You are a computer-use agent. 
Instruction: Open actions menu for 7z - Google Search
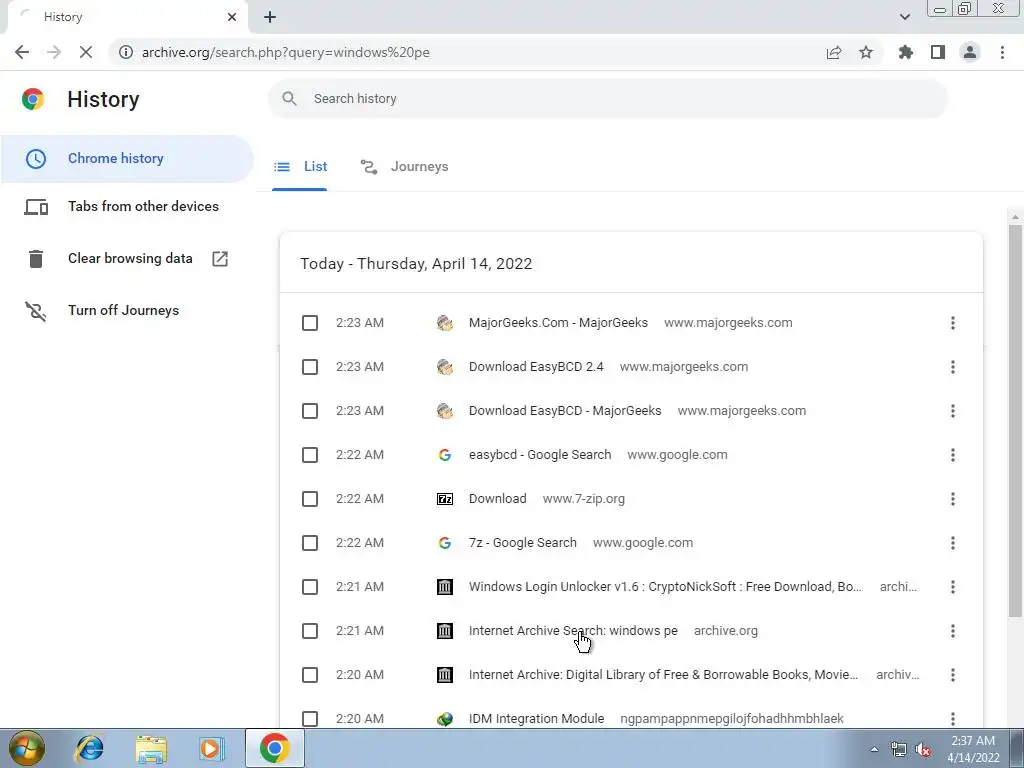tap(953, 543)
